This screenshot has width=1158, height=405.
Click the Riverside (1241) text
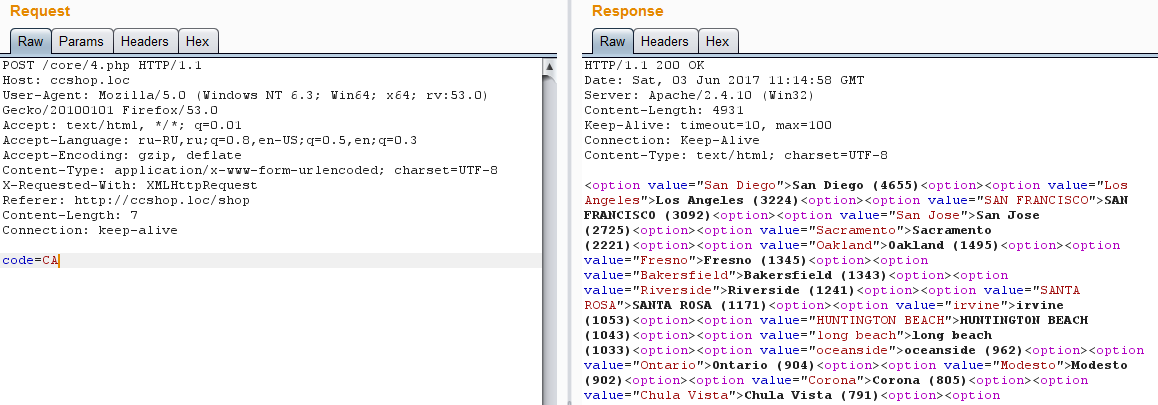(792, 290)
